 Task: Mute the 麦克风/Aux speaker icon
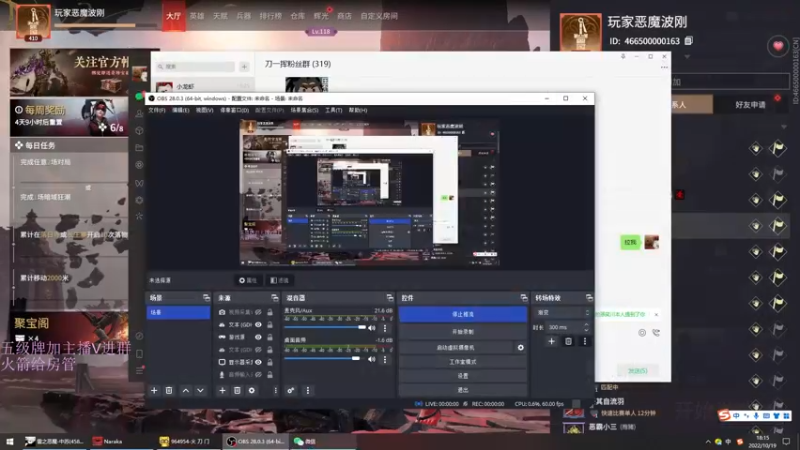[x=372, y=328]
